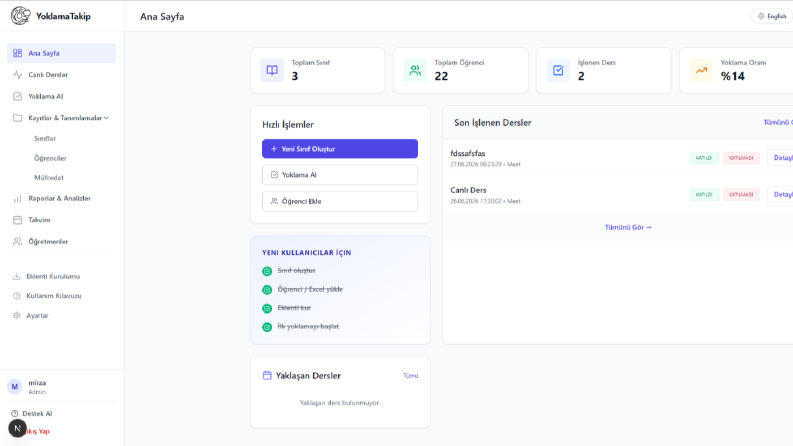The height and width of the screenshot is (446, 793).
Task: Click KATILMADI badge in Canlı Ders row
Action: (741, 194)
